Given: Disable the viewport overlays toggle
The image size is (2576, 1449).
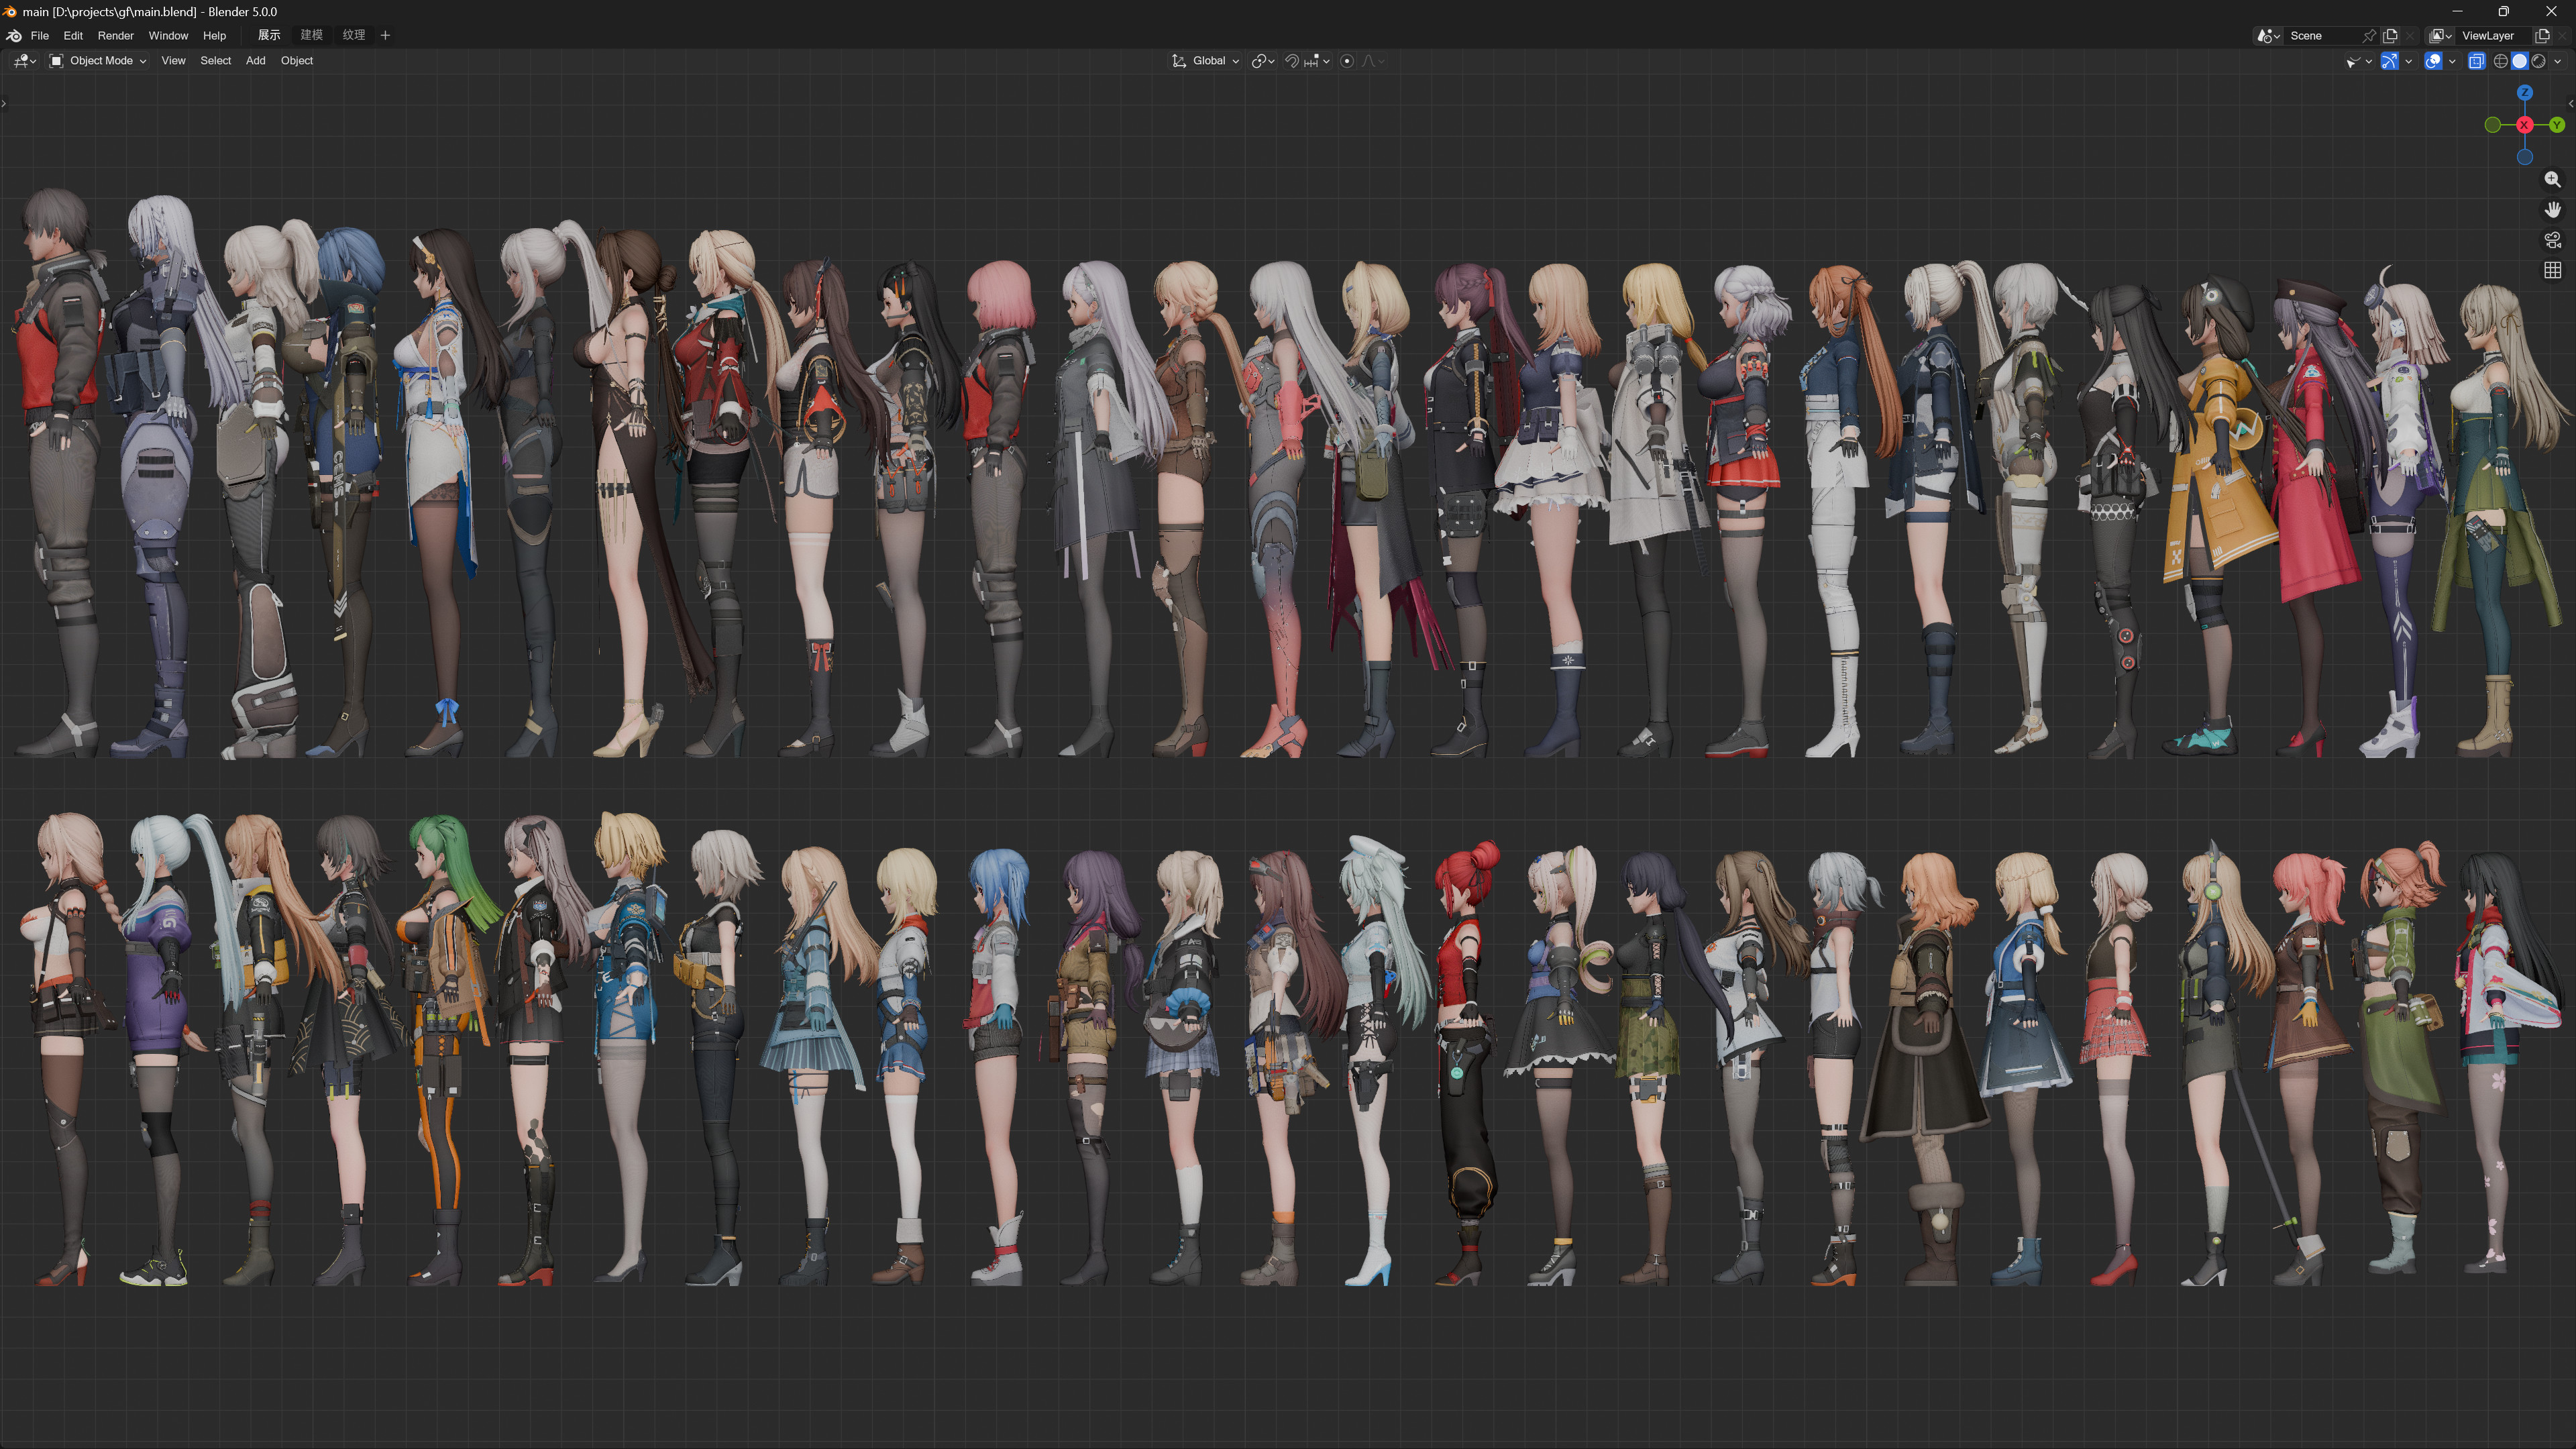Looking at the screenshot, I should pyautogui.click(x=2433, y=61).
